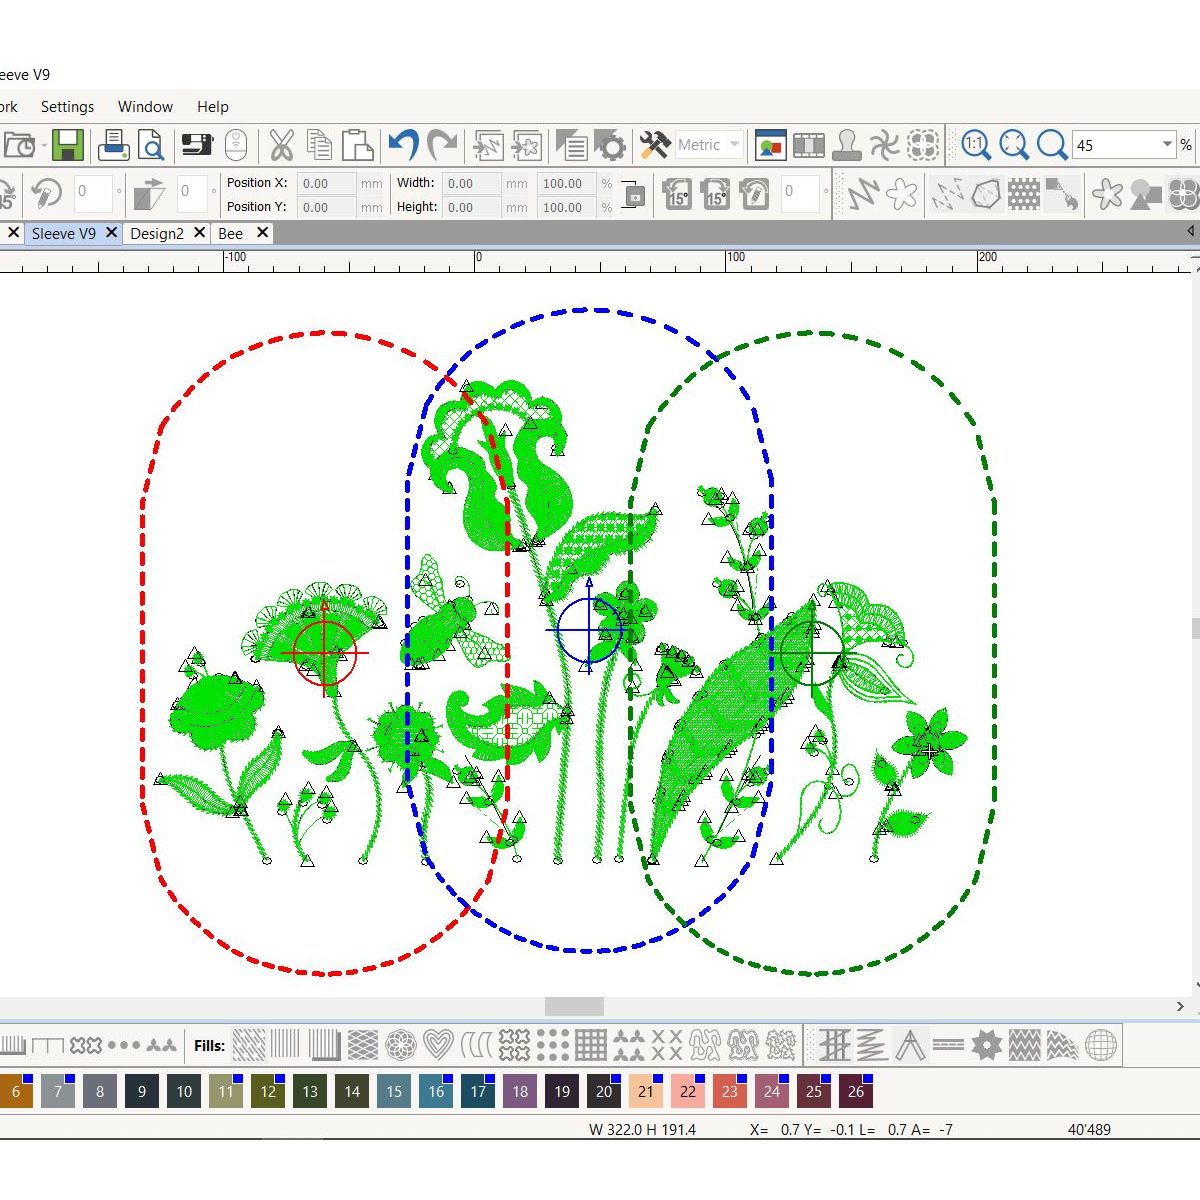Switch to the Bee tab
The height and width of the screenshot is (1200, 1200).
(228, 232)
